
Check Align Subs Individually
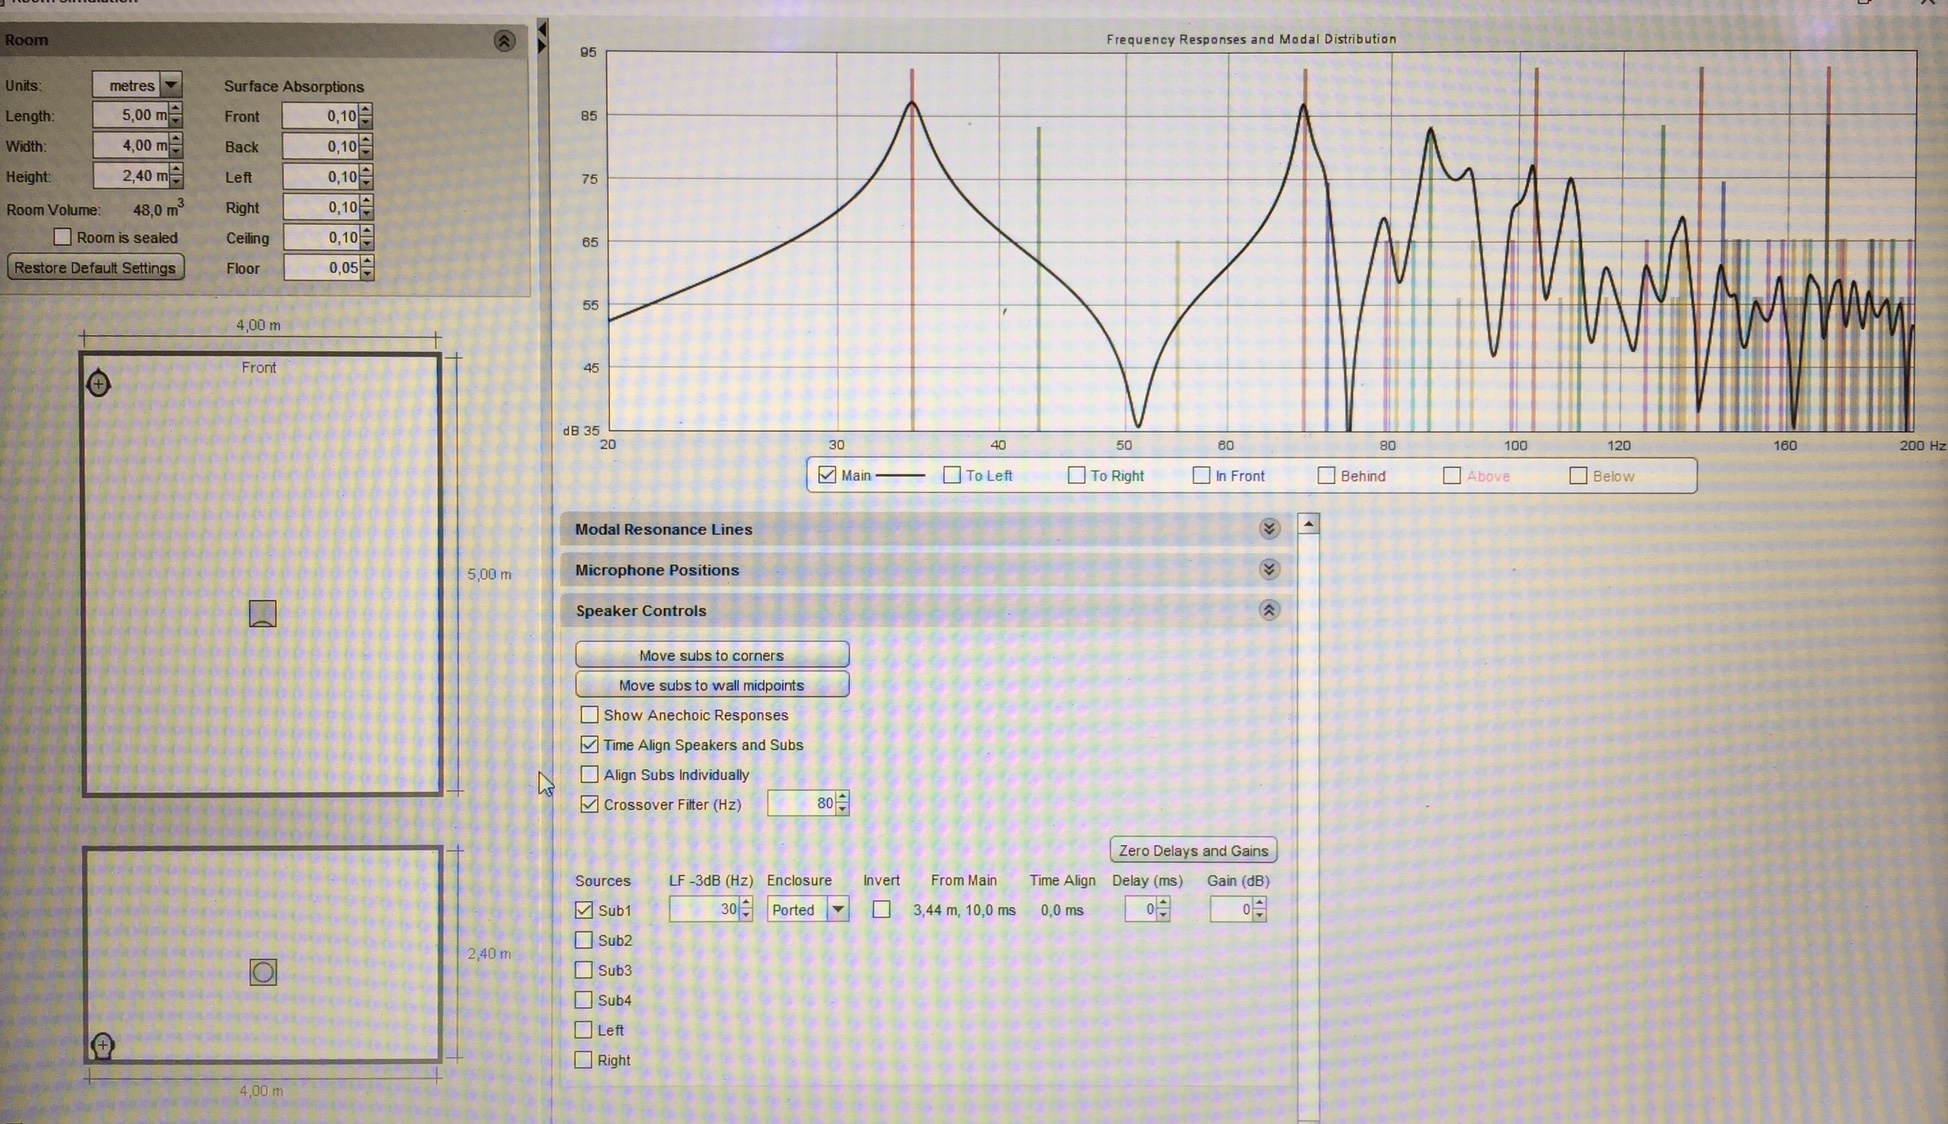pos(589,774)
